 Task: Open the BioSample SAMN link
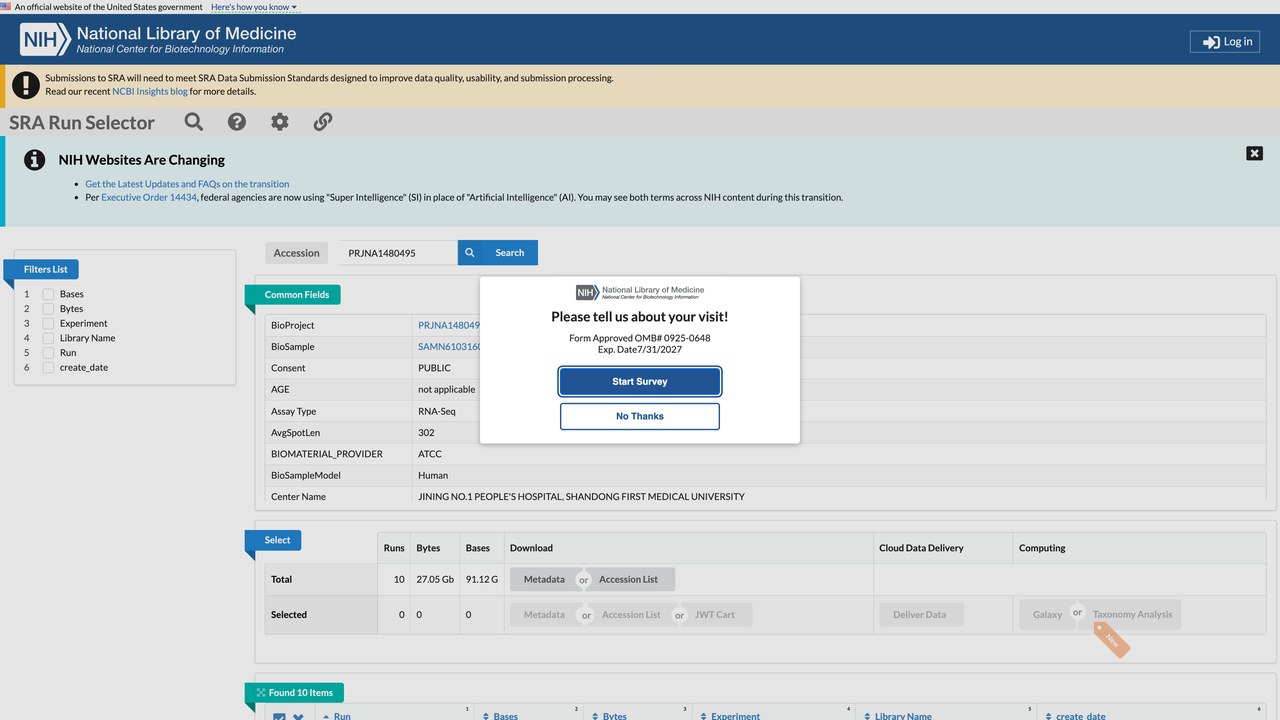450,347
